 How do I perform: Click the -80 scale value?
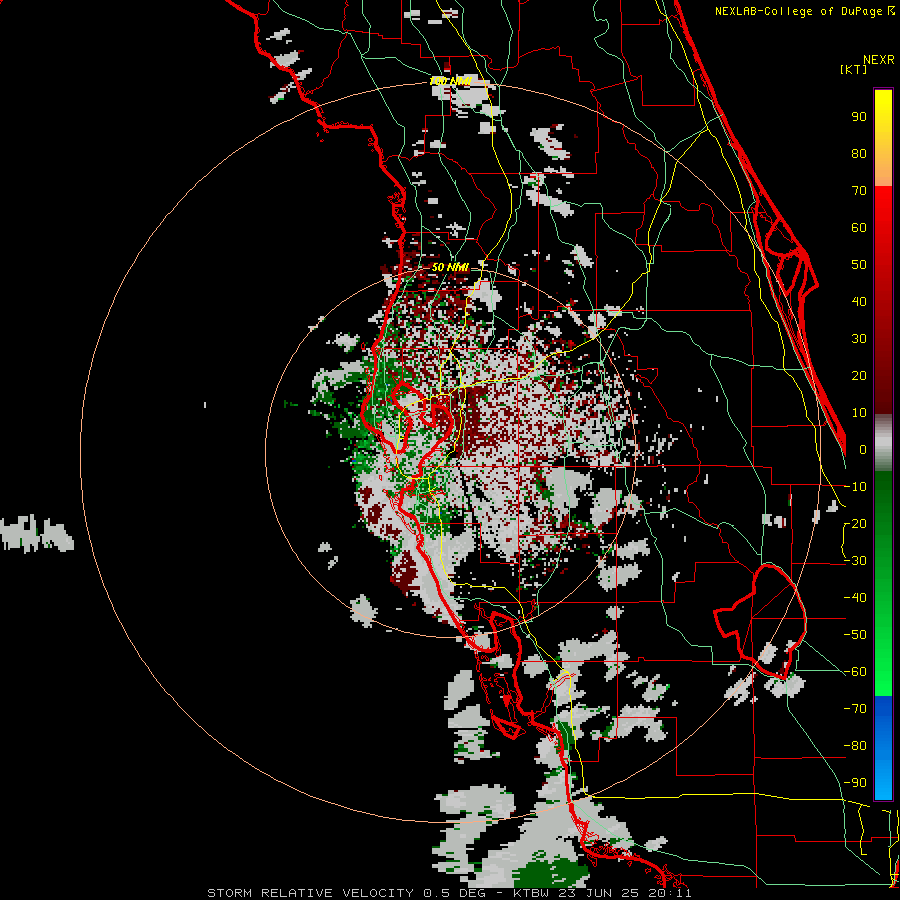855,746
